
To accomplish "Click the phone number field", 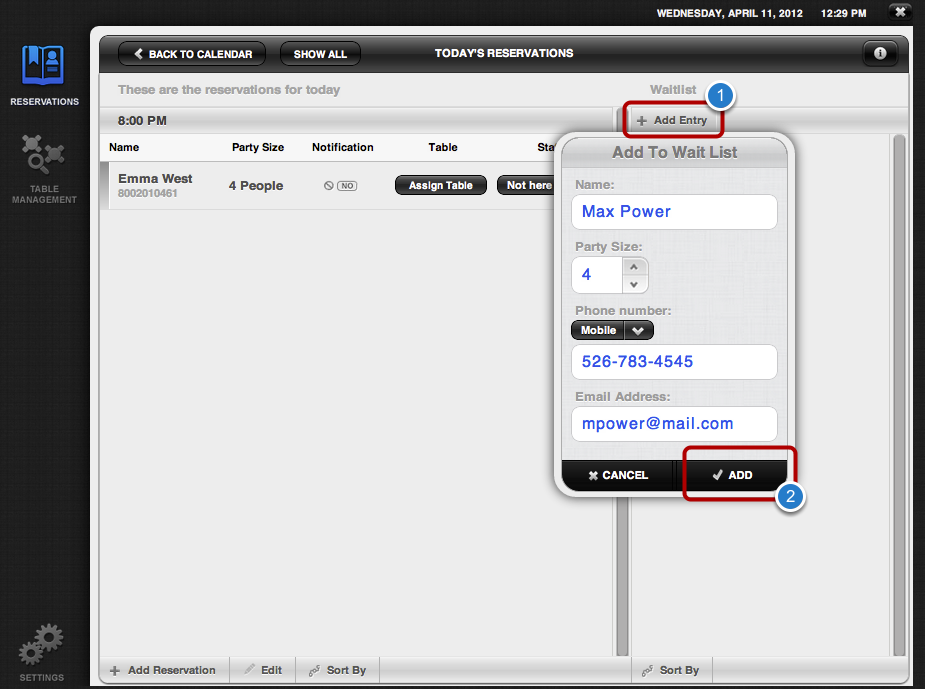I will point(674,362).
